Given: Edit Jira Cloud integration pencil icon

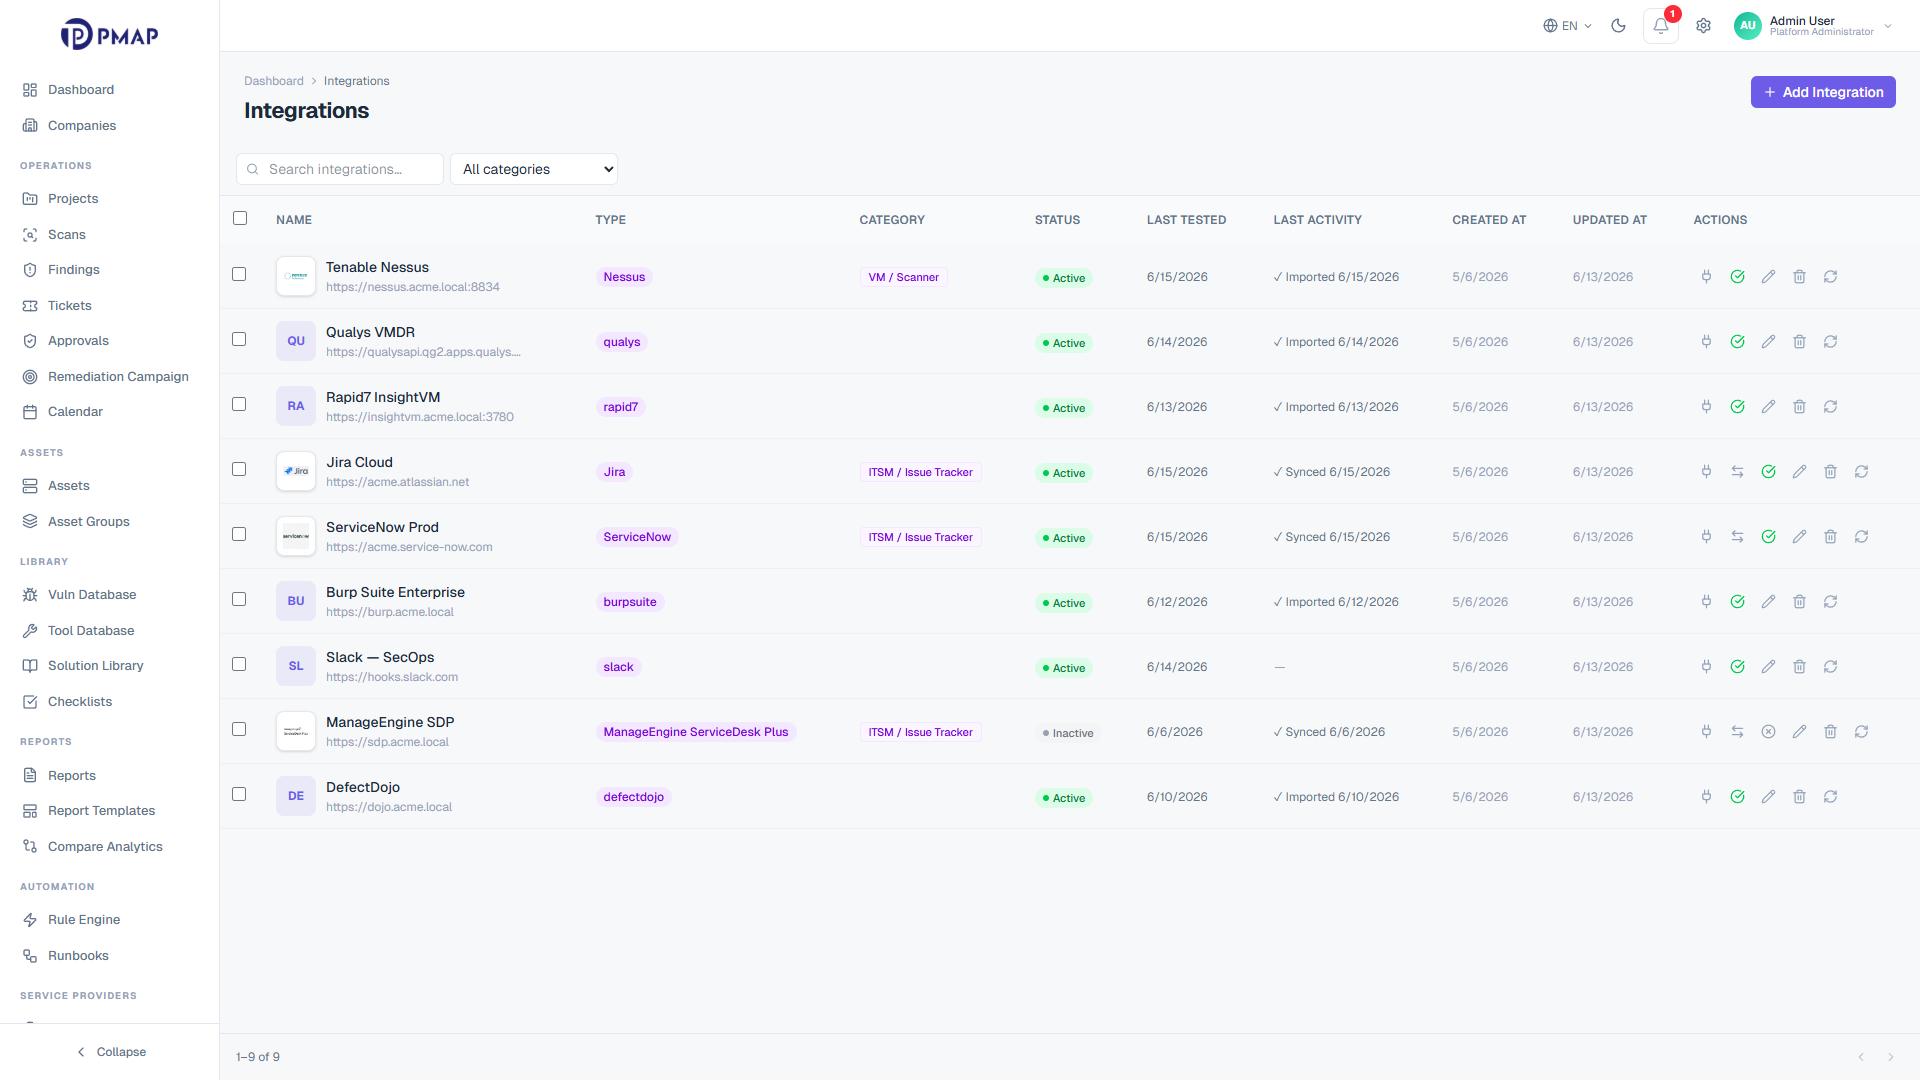Looking at the screenshot, I should tap(1799, 472).
